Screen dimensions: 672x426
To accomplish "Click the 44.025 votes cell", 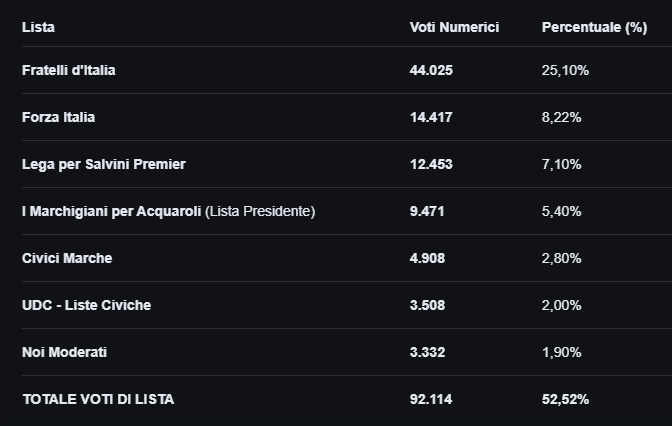I will [x=431, y=70].
